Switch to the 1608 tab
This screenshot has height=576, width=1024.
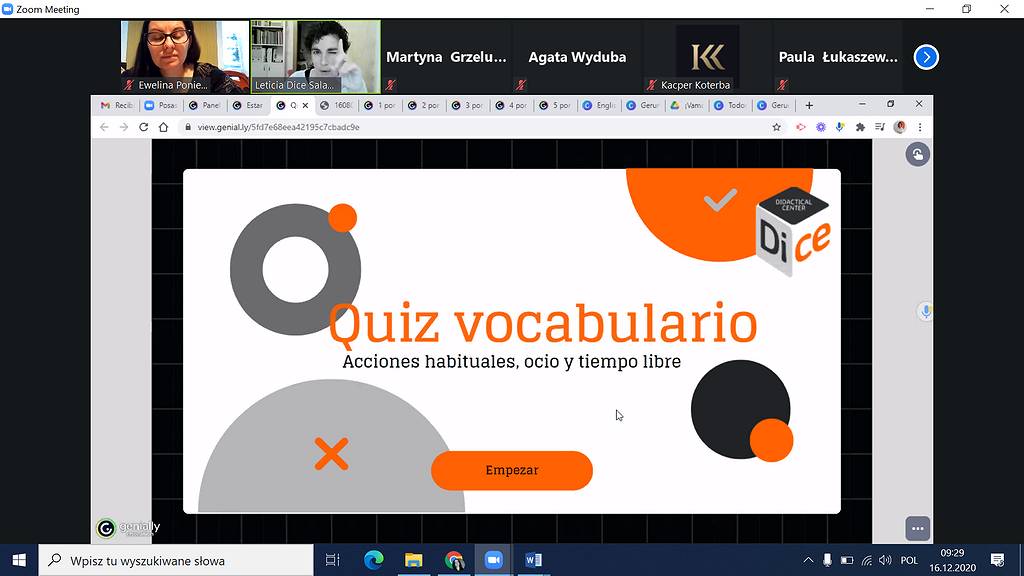click(337, 105)
